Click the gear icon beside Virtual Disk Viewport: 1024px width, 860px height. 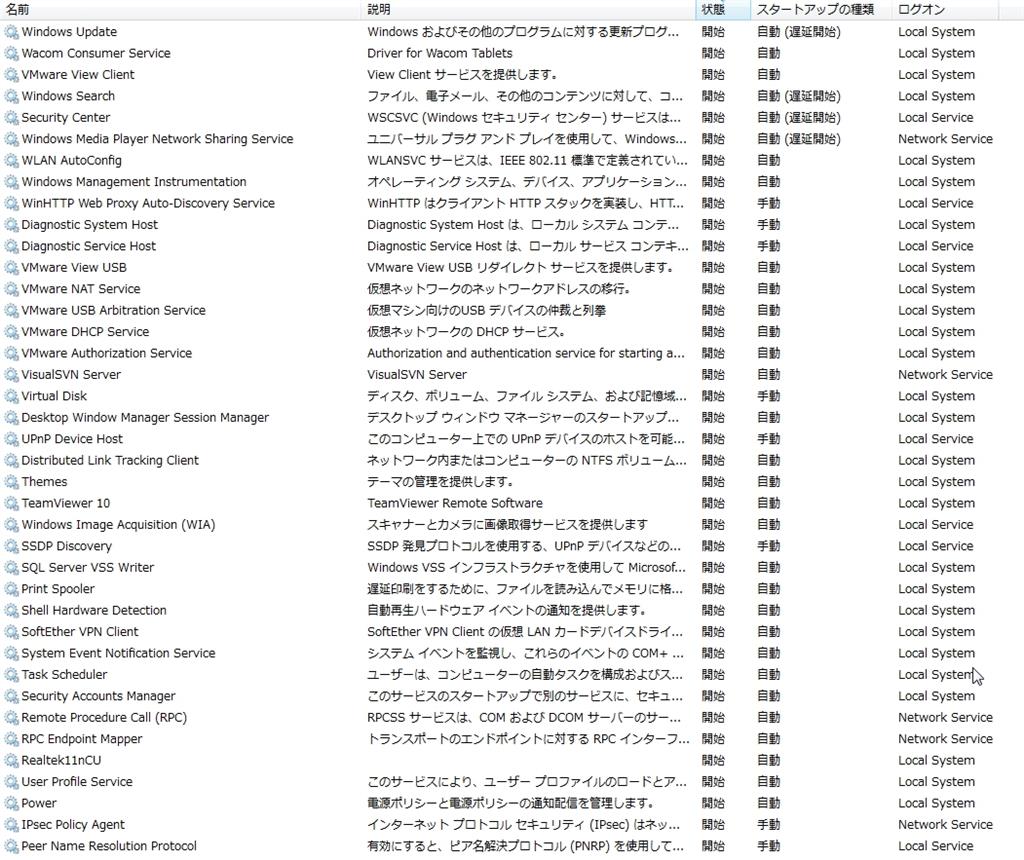(11, 396)
